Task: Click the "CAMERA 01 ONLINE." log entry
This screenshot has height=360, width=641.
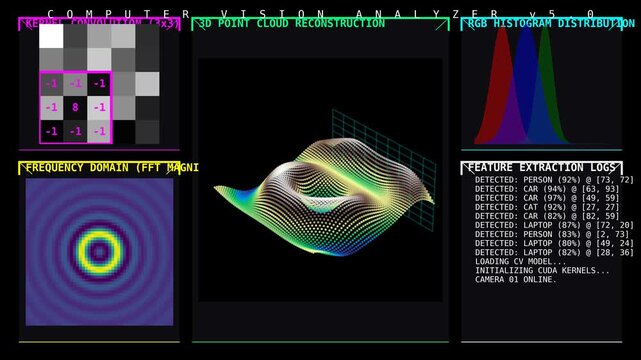Action: (515, 280)
